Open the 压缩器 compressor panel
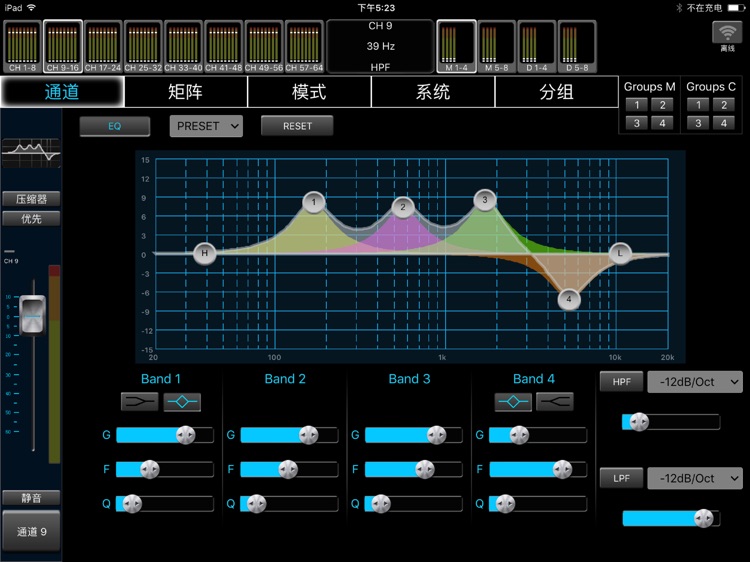Screen dimensions: 750x562 coord(31,198)
